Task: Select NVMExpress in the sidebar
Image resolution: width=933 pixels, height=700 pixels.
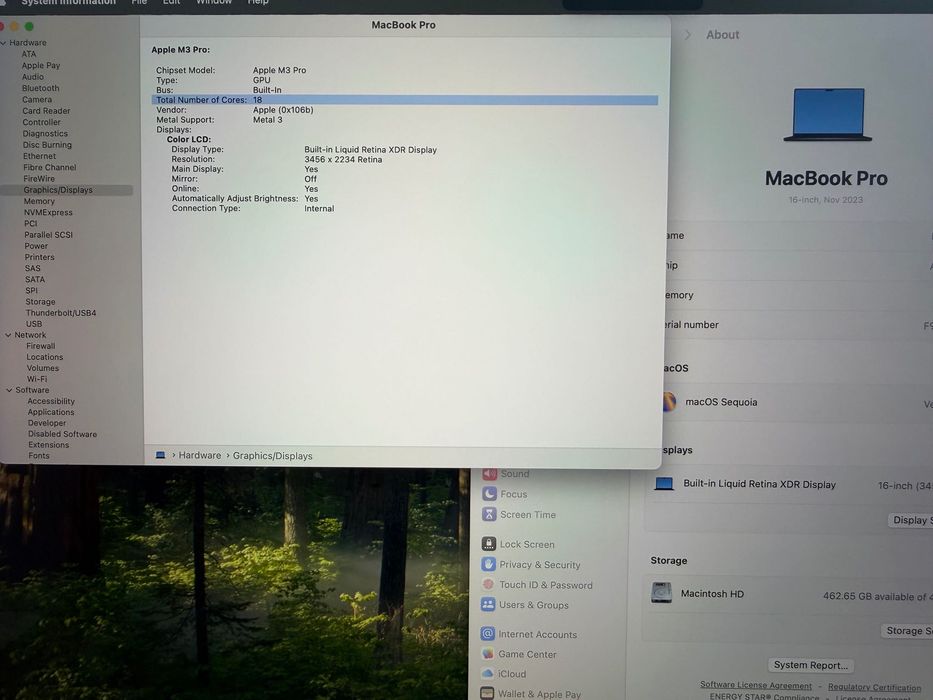Action: (x=48, y=212)
